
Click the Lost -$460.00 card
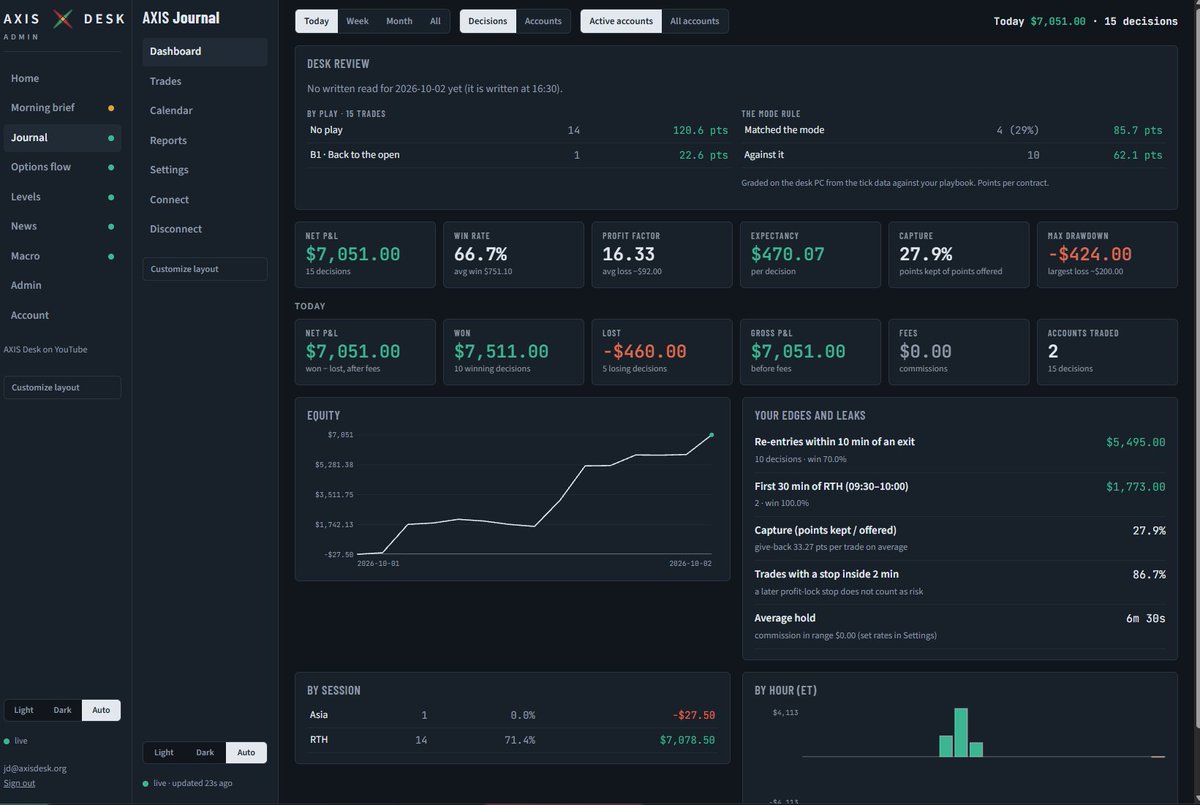point(661,352)
